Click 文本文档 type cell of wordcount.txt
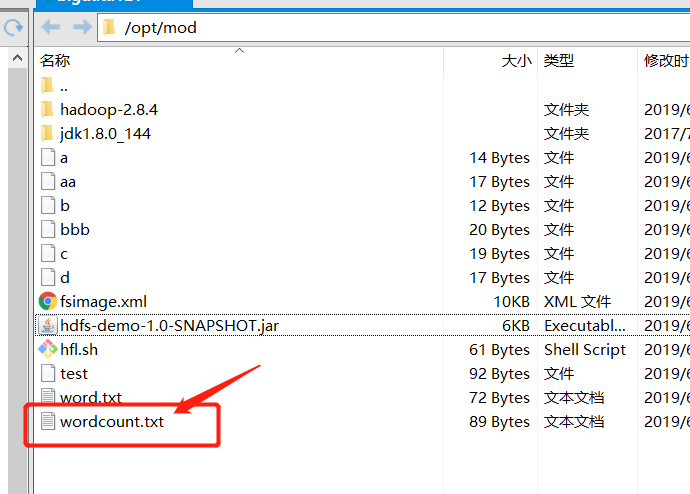 (x=574, y=421)
